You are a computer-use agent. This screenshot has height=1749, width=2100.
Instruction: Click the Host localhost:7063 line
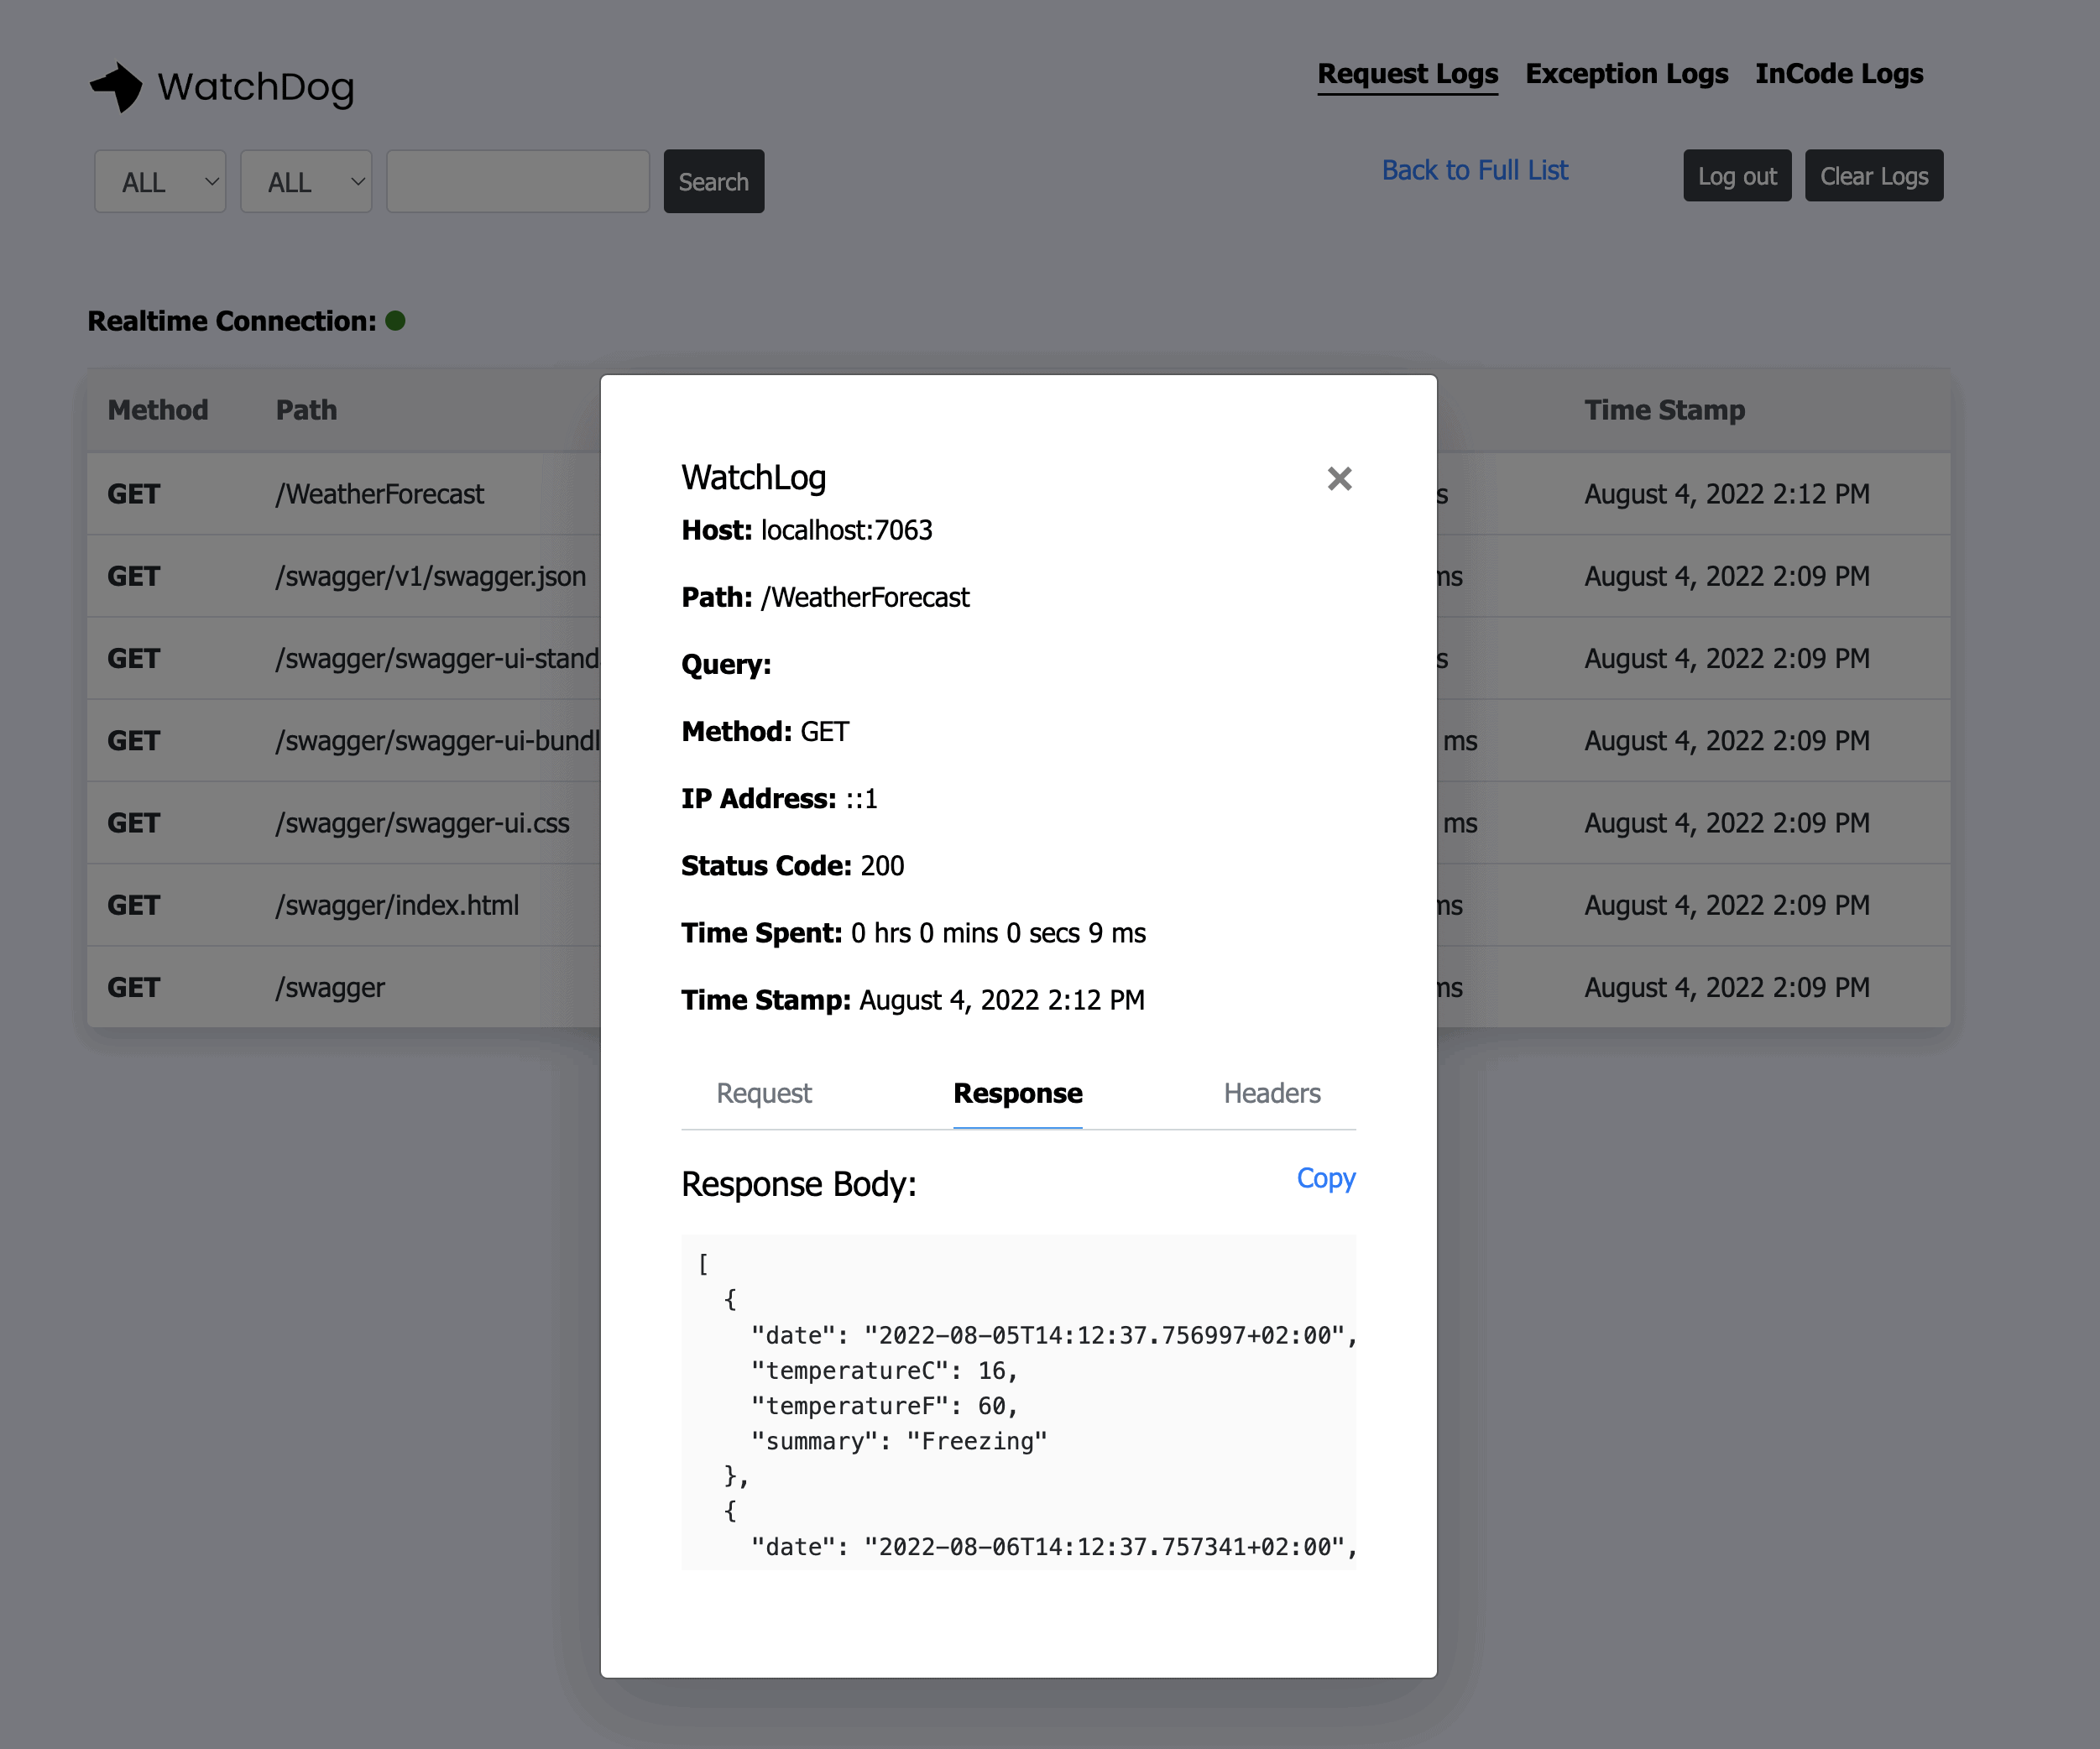click(x=807, y=530)
